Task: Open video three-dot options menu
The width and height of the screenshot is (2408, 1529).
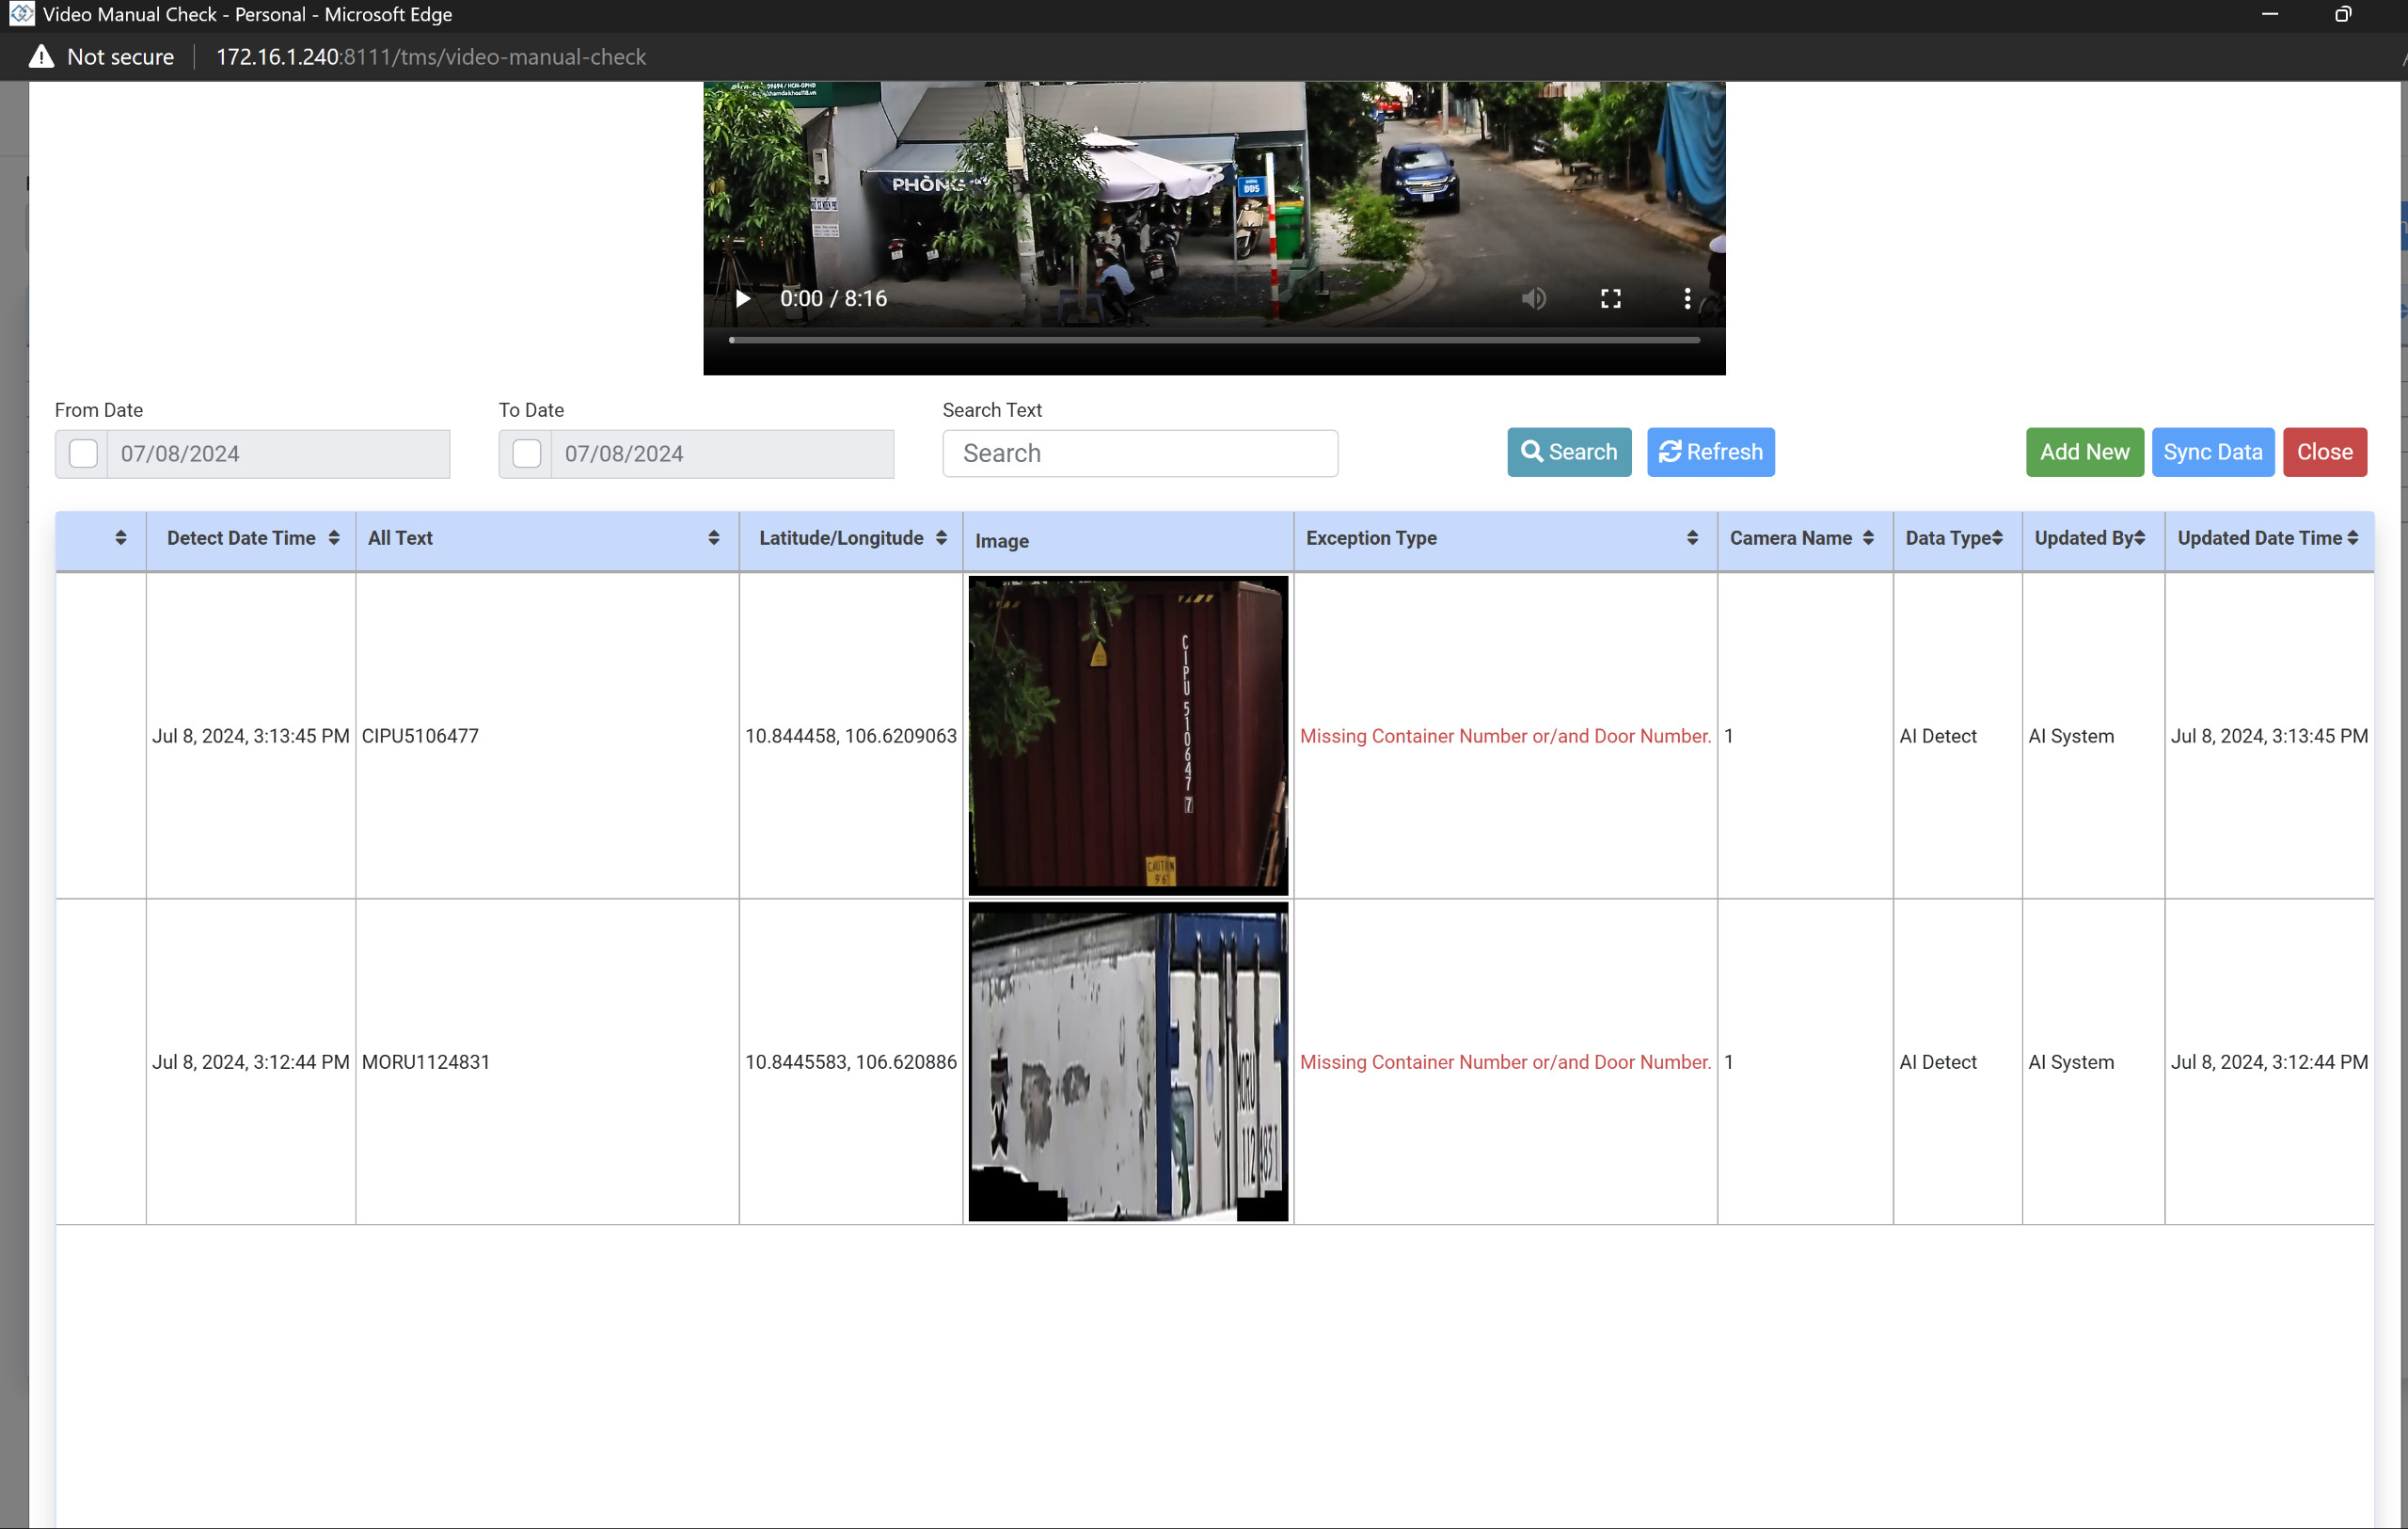Action: [x=1687, y=299]
